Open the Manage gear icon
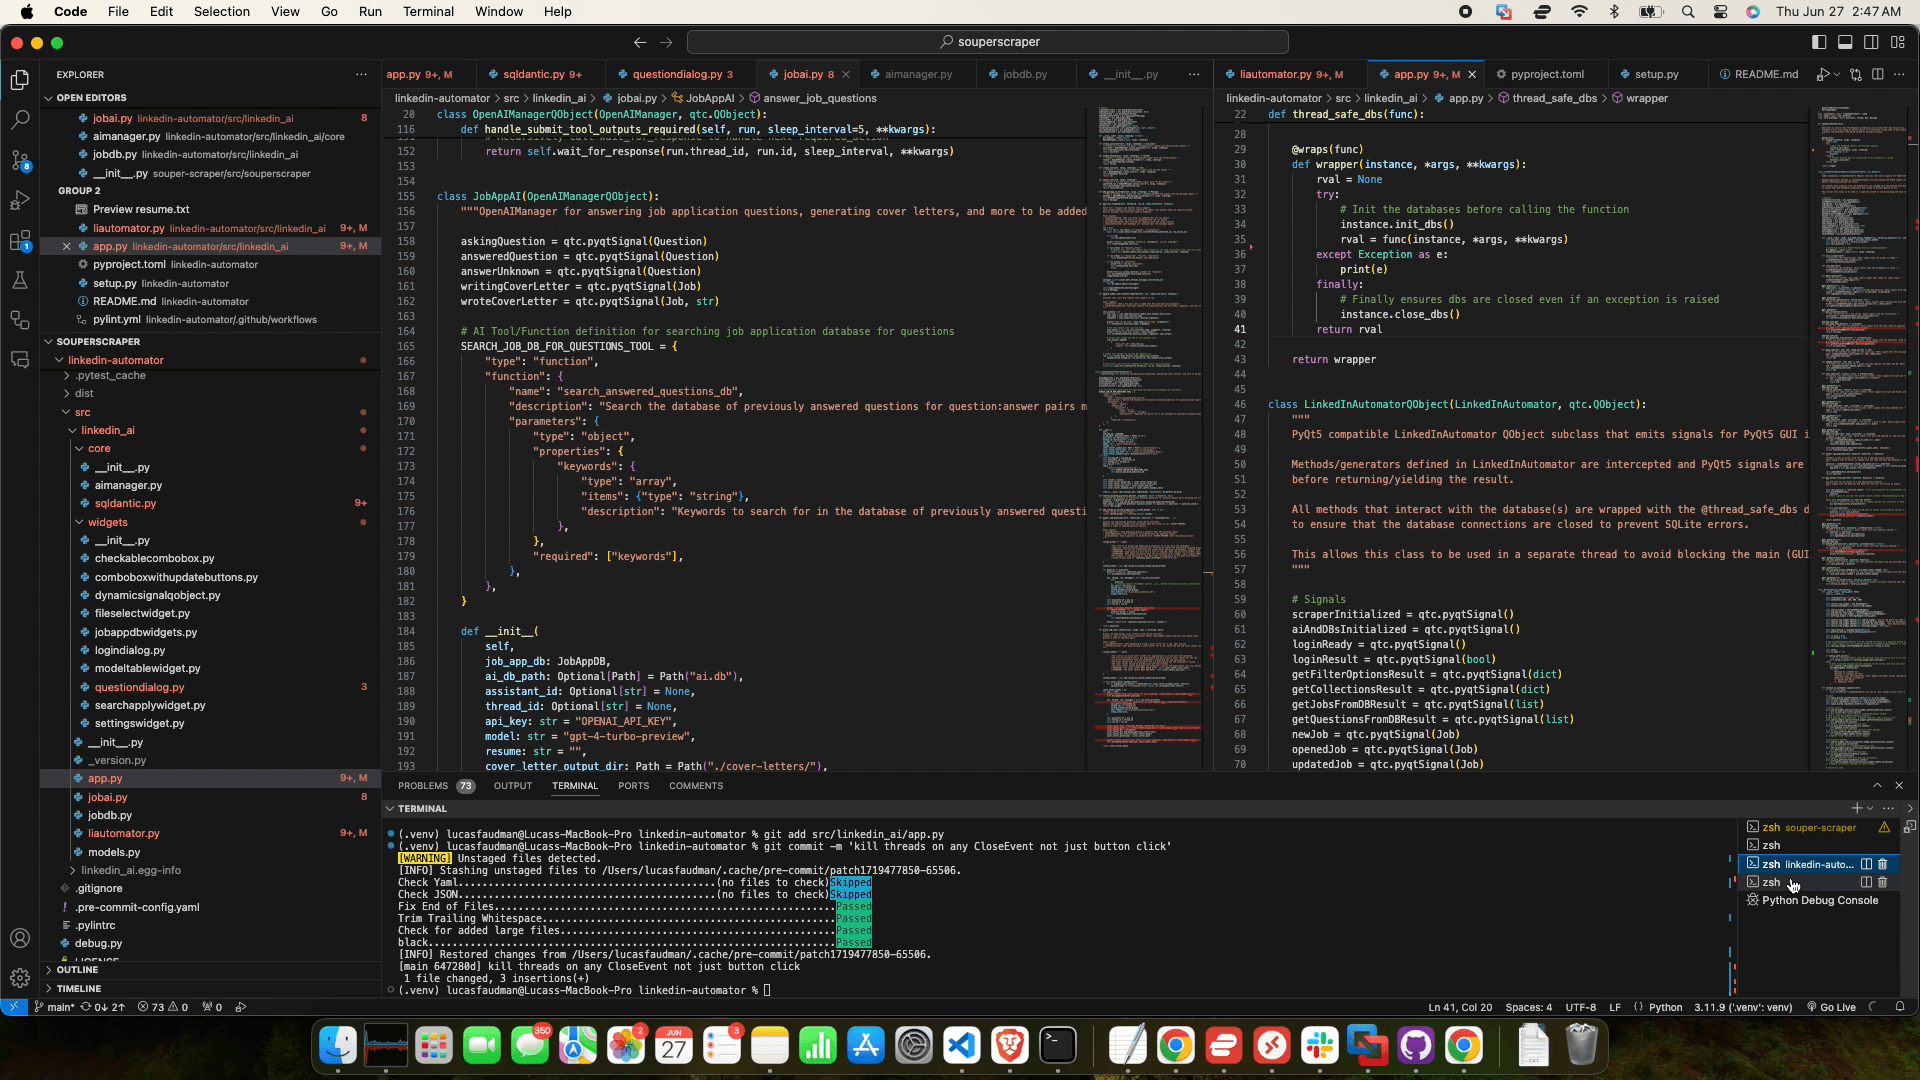This screenshot has height=1080, width=1920. [x=20, y=978]
